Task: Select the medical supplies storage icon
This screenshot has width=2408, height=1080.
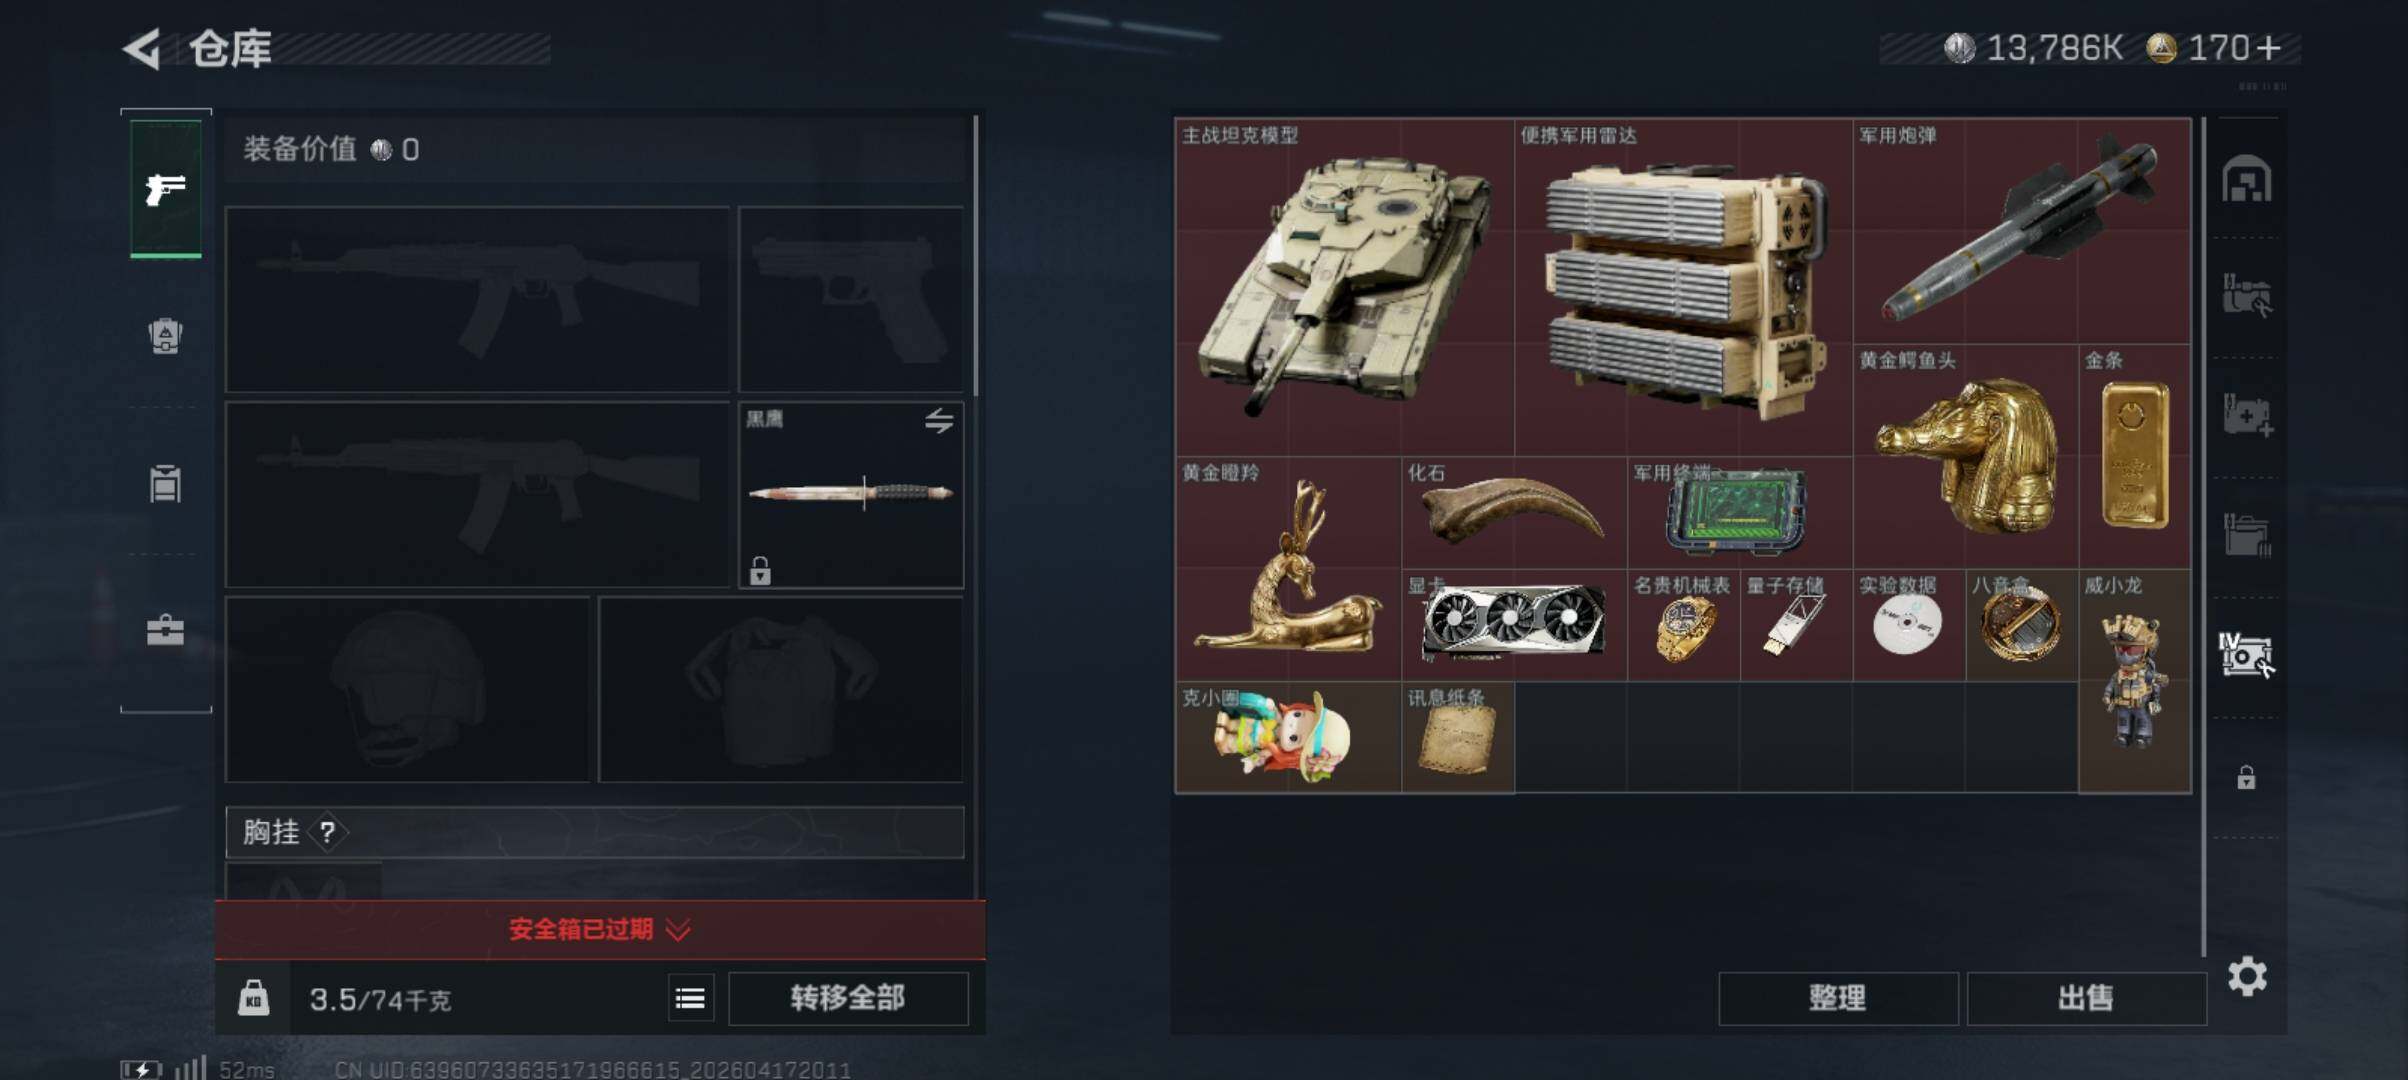Action: point(2247,414)
